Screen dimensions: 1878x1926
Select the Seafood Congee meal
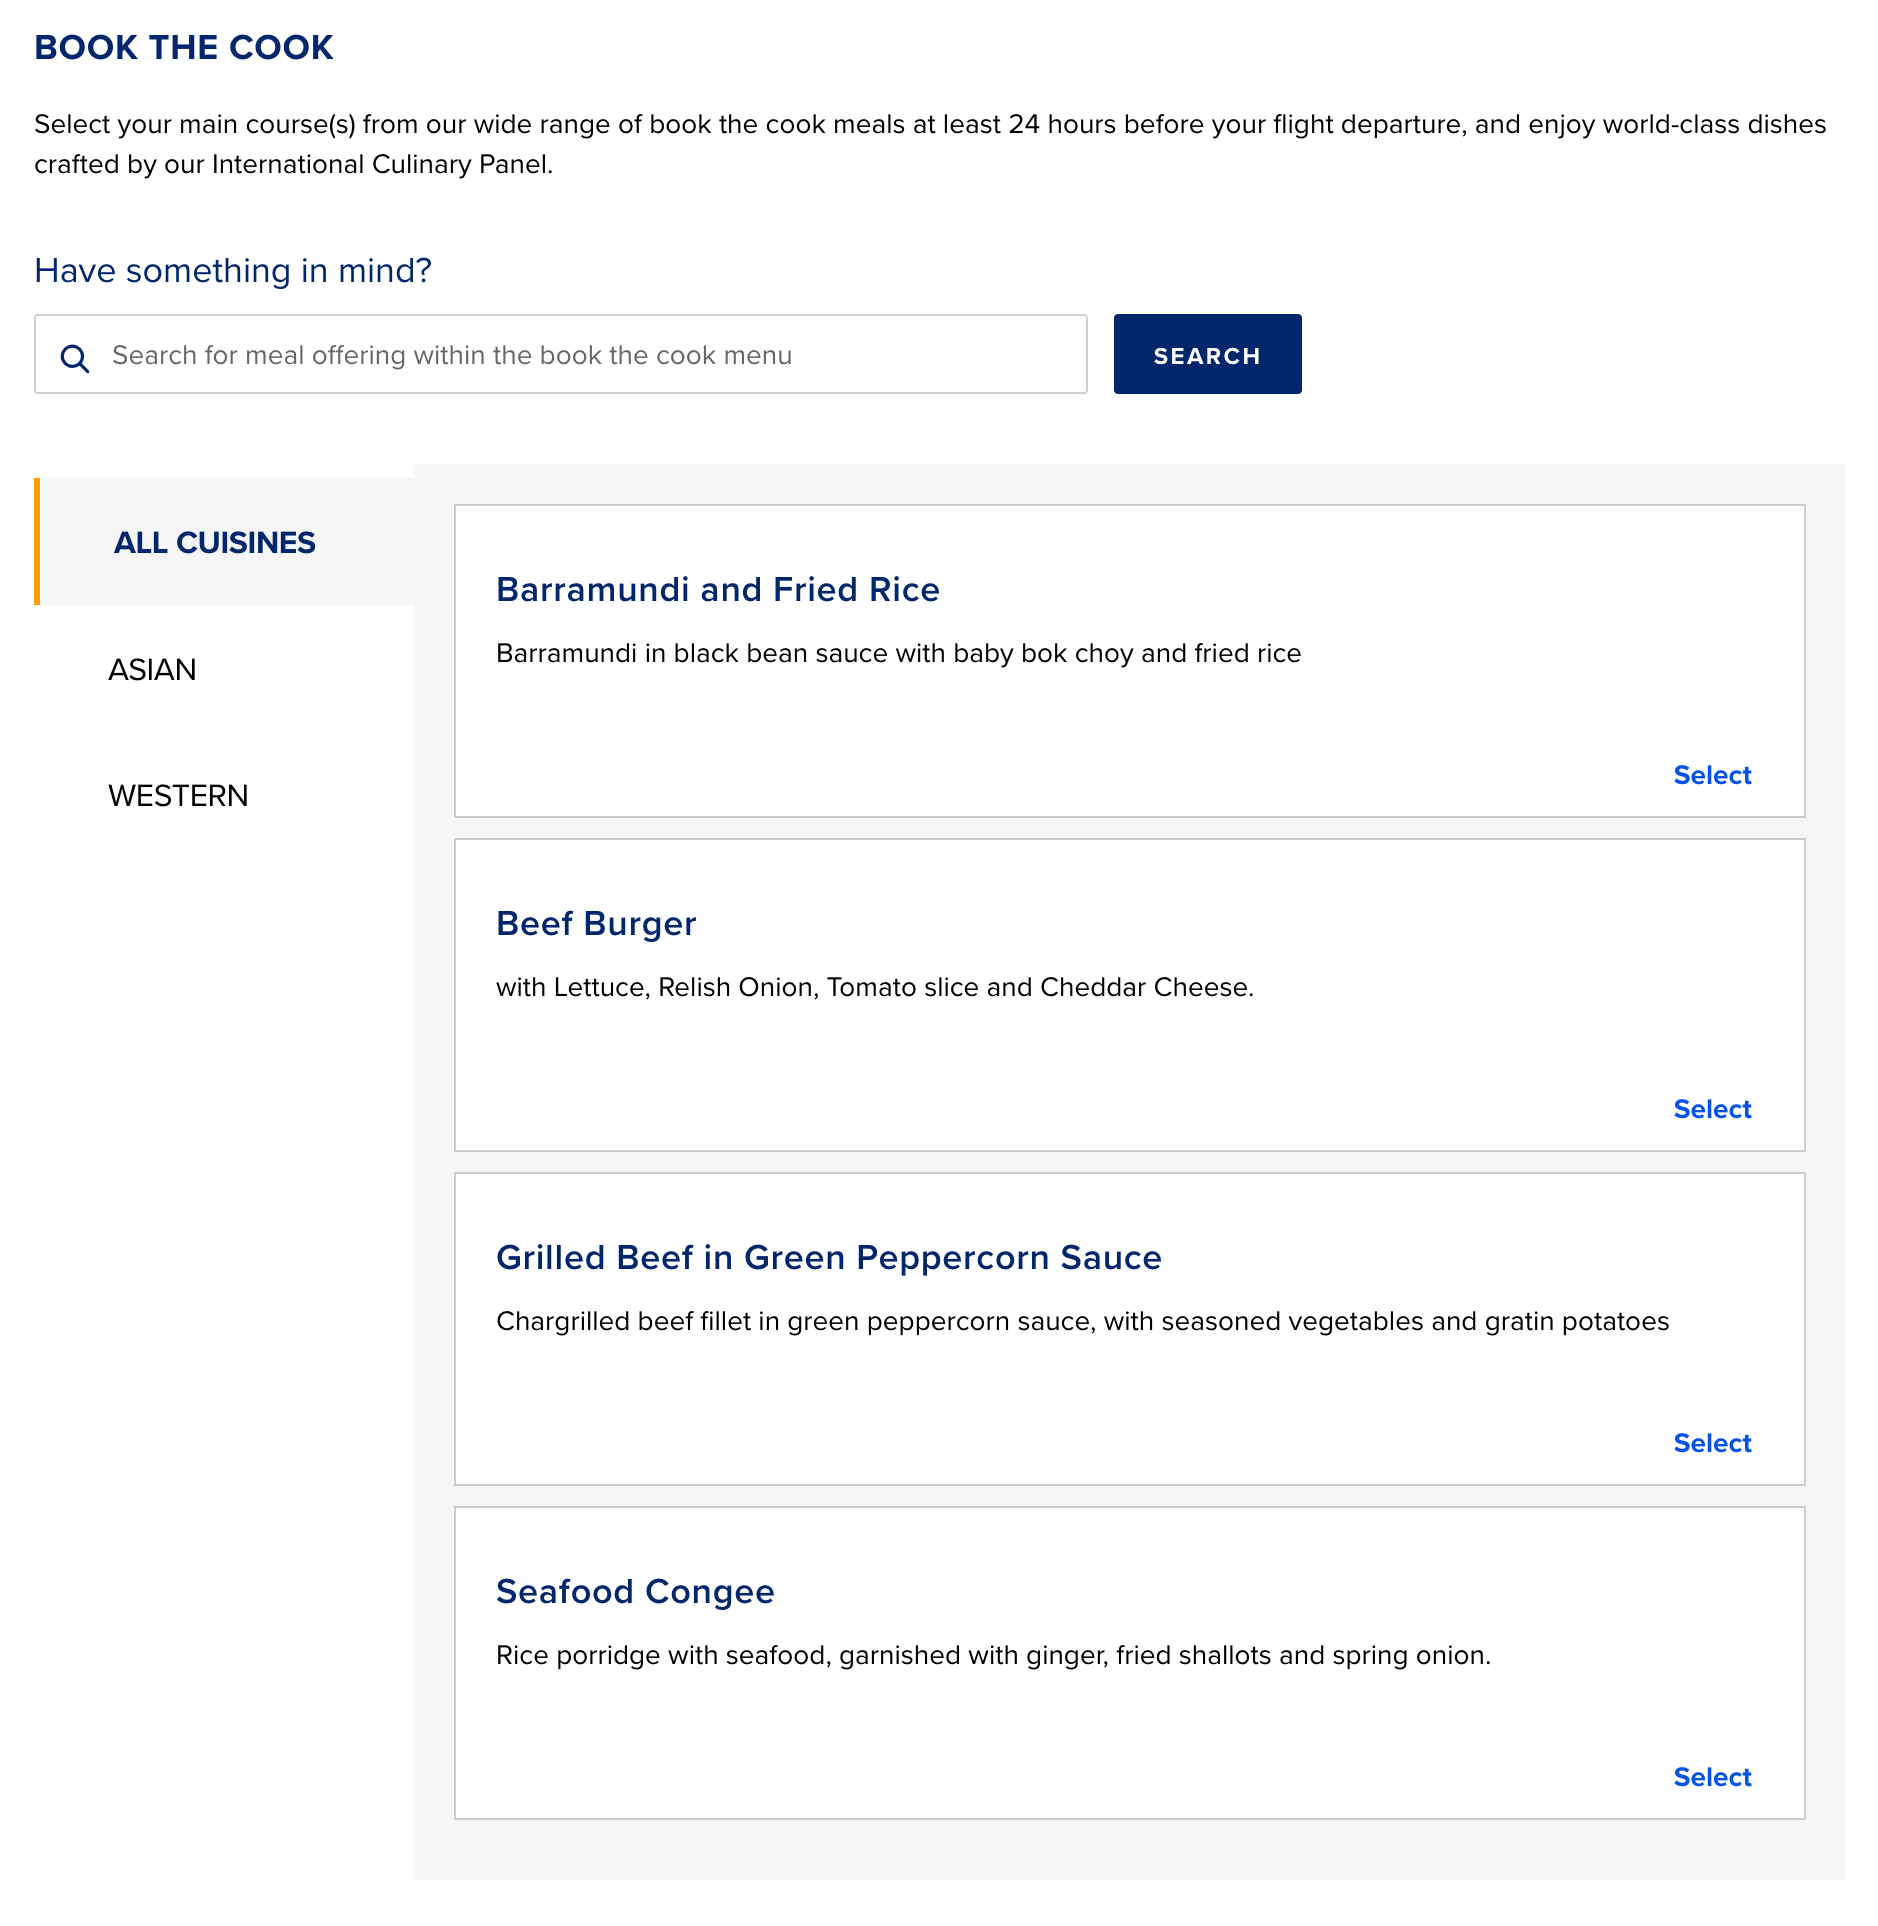[1712, 1777]
